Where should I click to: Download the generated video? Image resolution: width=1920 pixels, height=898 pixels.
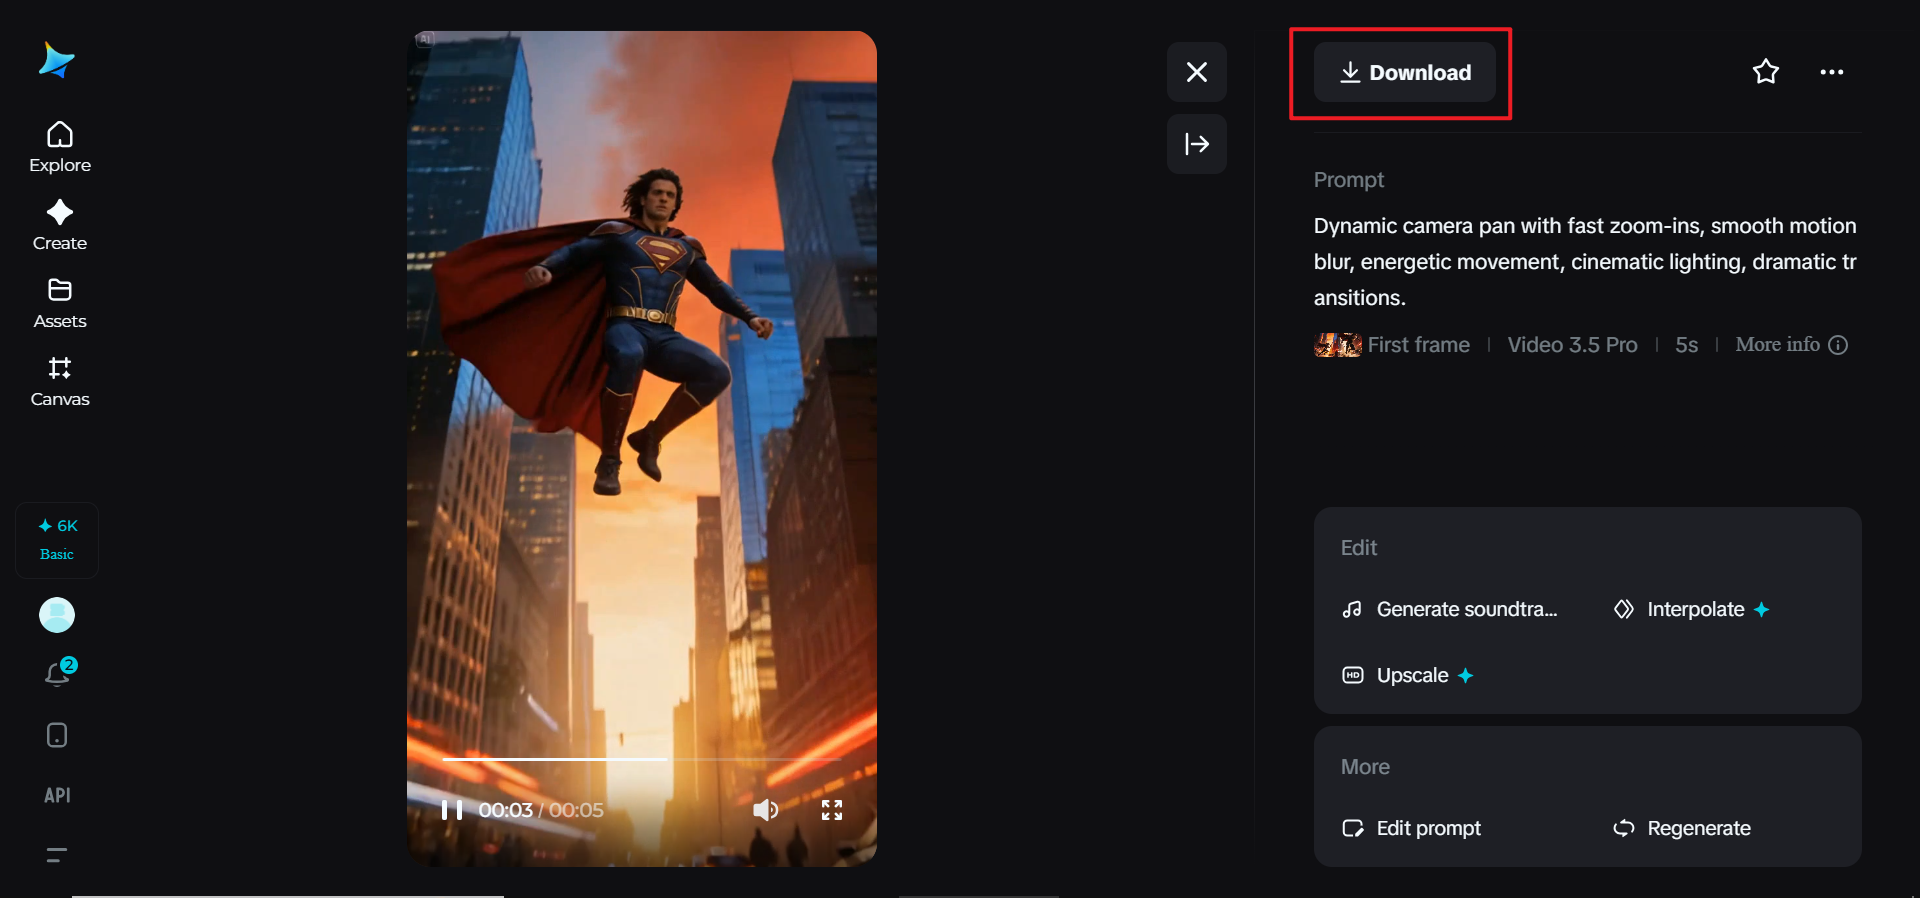click(x=1404, y=73)
